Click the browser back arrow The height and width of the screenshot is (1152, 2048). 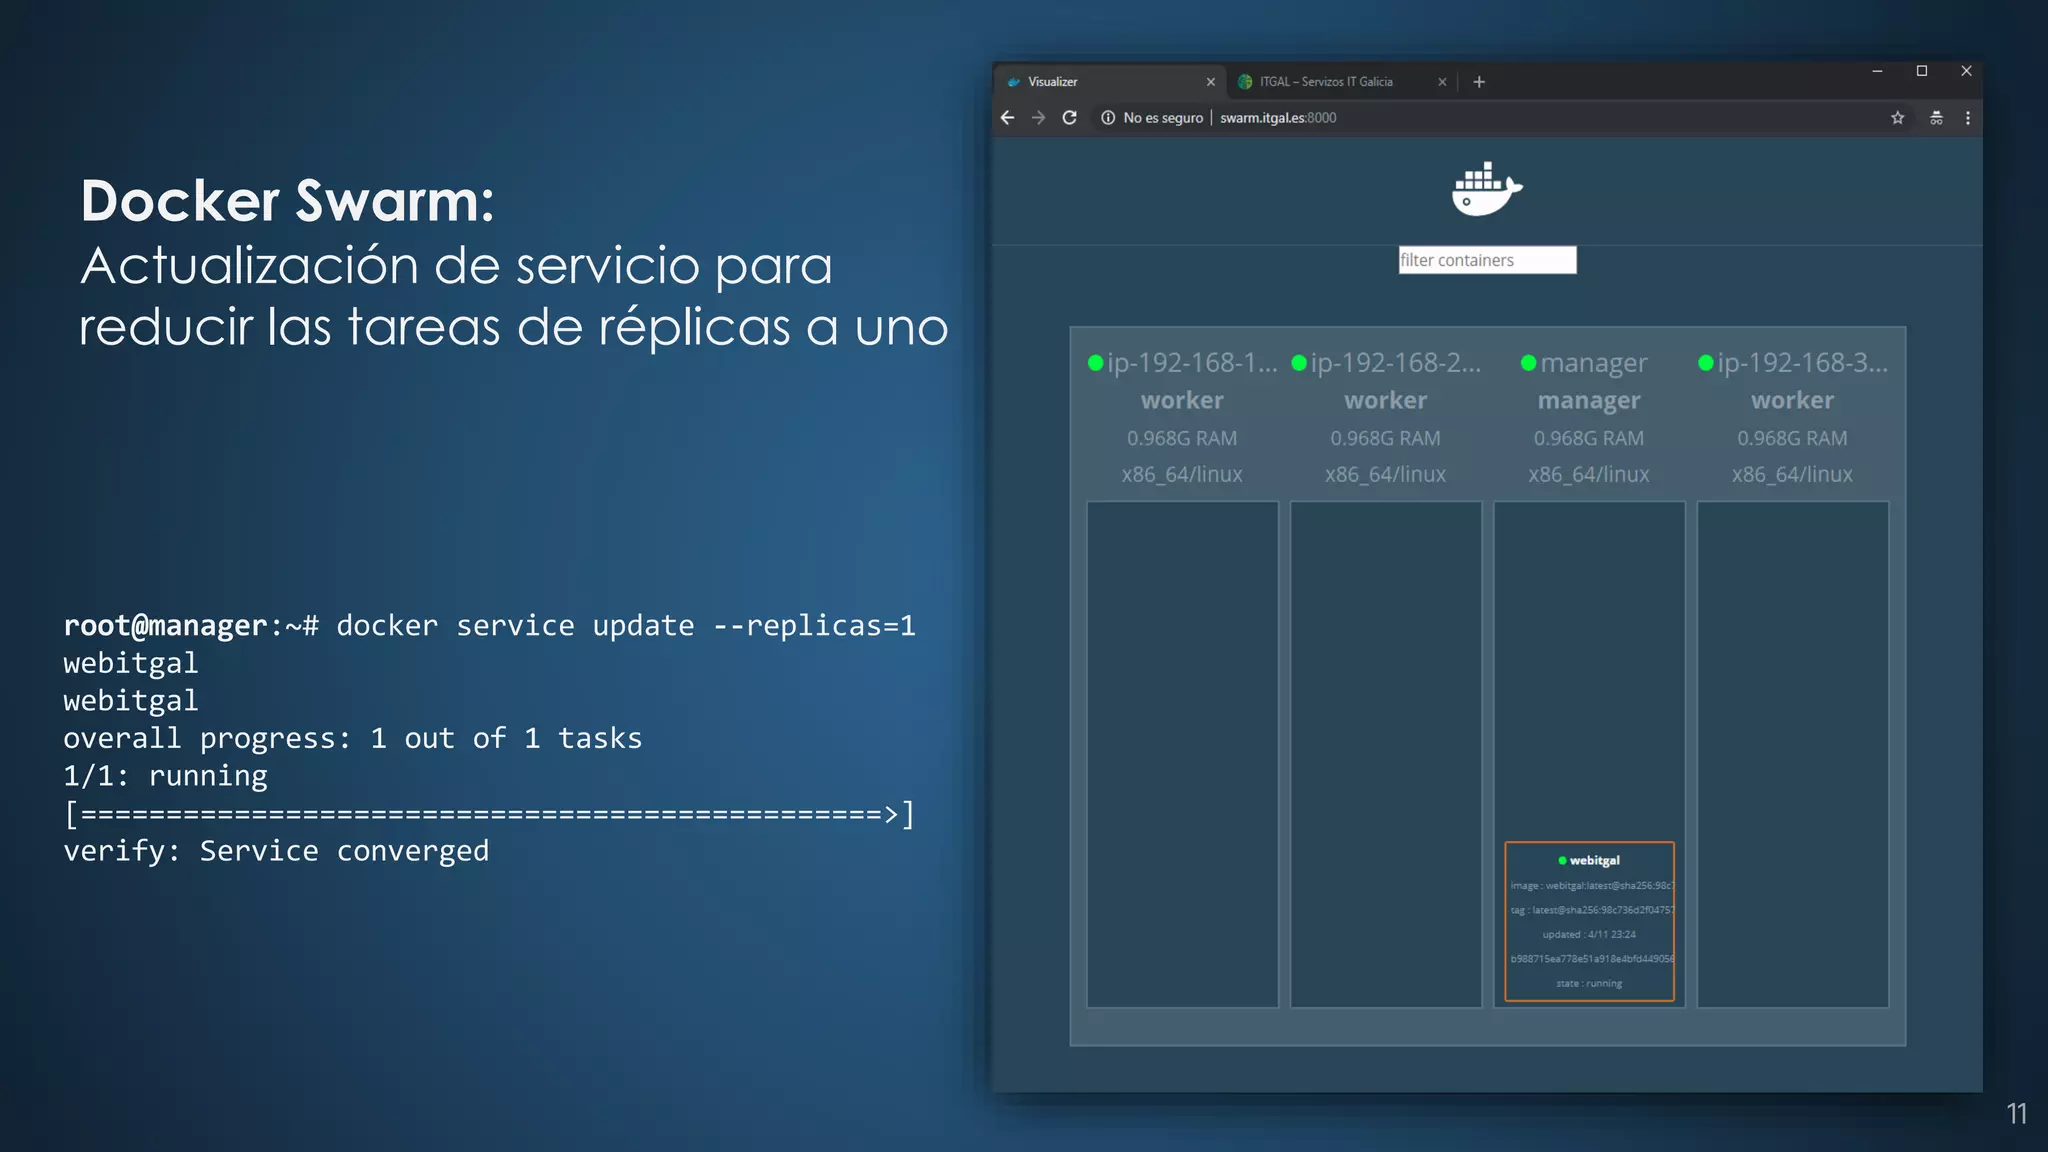pos(1007,118)
